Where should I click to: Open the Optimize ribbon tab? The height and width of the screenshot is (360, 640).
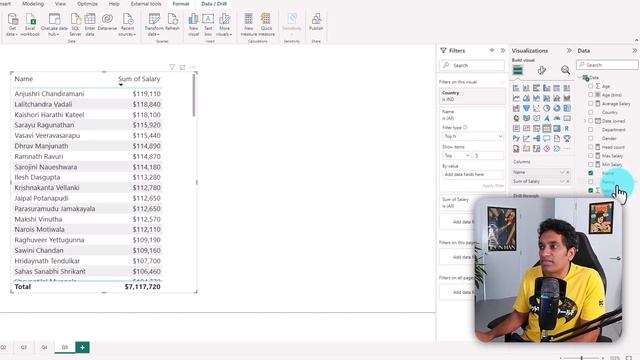pyautogui.click(x=87, y=4)
